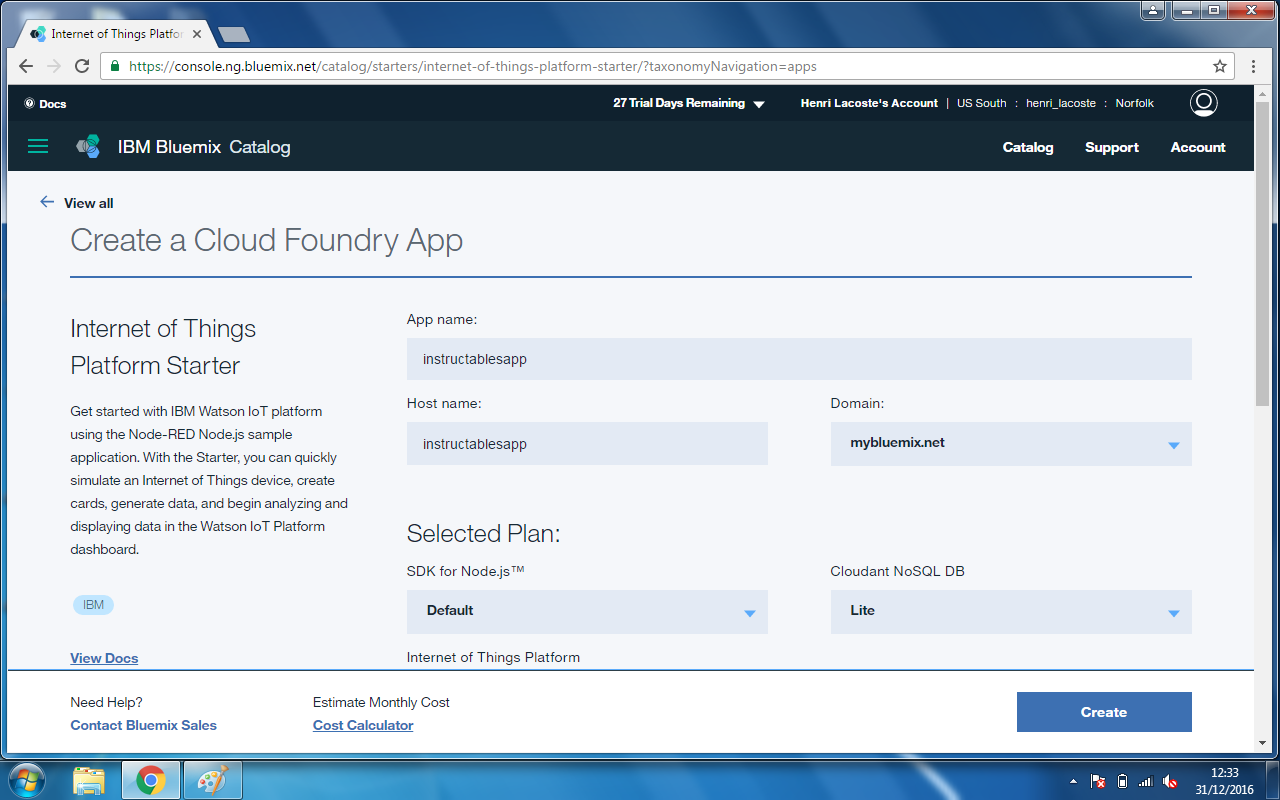1280x800 pixels.
Task: Open the hamburger navigation menu
Action: tap(38, 147)
